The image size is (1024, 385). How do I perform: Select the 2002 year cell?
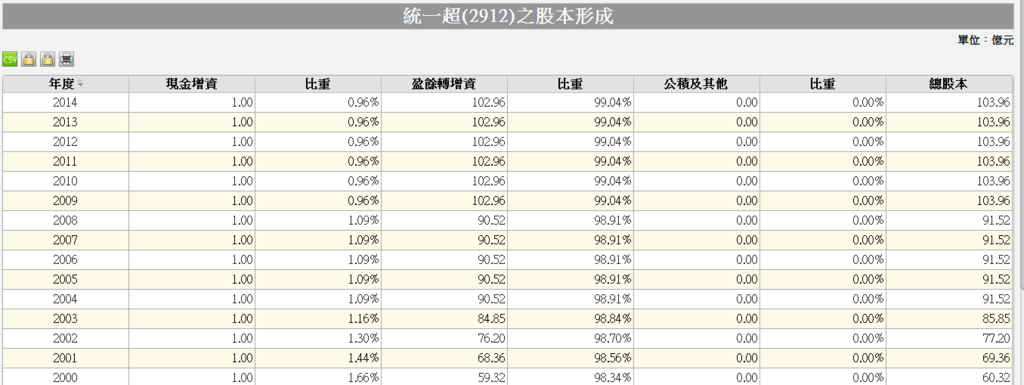(65, 339)
